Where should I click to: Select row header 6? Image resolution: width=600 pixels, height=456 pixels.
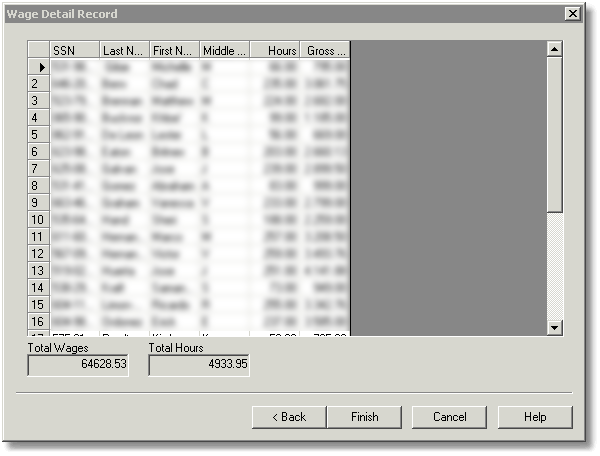39,152
